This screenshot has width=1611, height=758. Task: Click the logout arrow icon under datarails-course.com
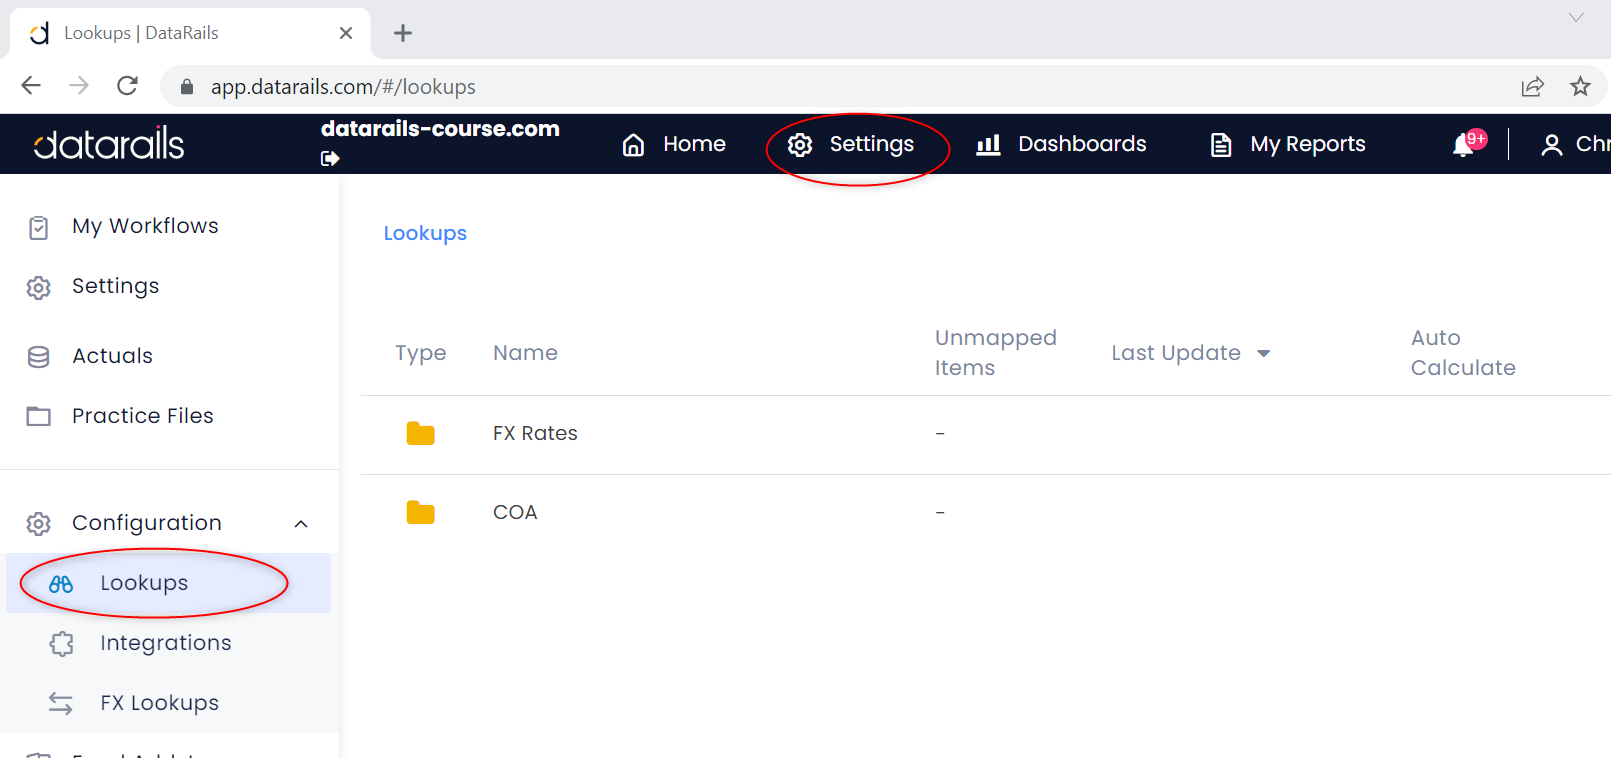(330, 158)
